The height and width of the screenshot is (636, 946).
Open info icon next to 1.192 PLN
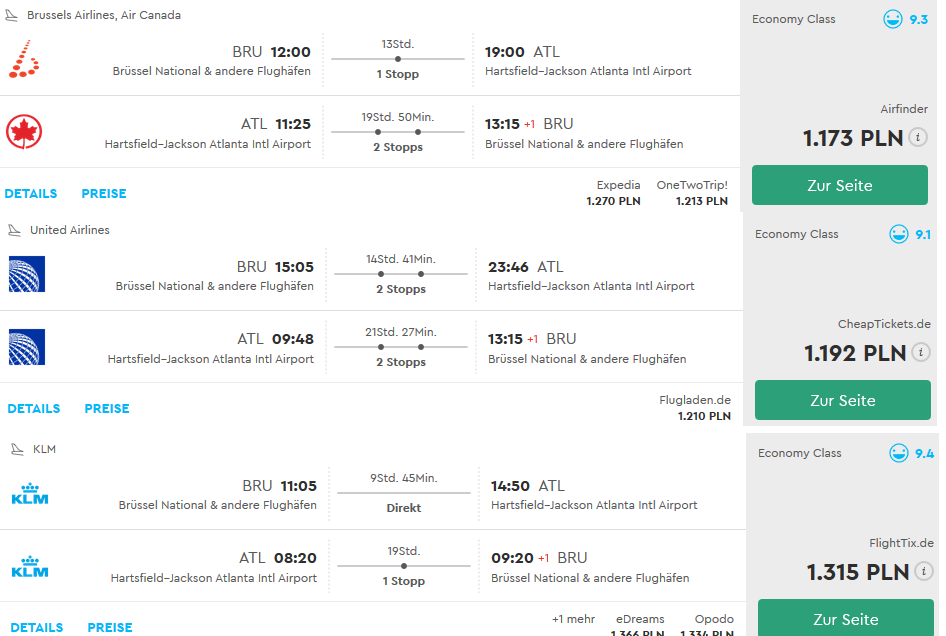coord(921,352)
